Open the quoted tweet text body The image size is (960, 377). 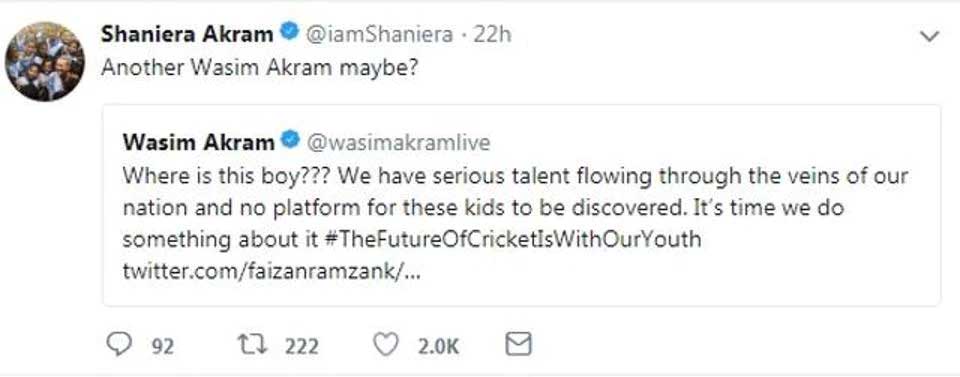click(x=515, y=223)
